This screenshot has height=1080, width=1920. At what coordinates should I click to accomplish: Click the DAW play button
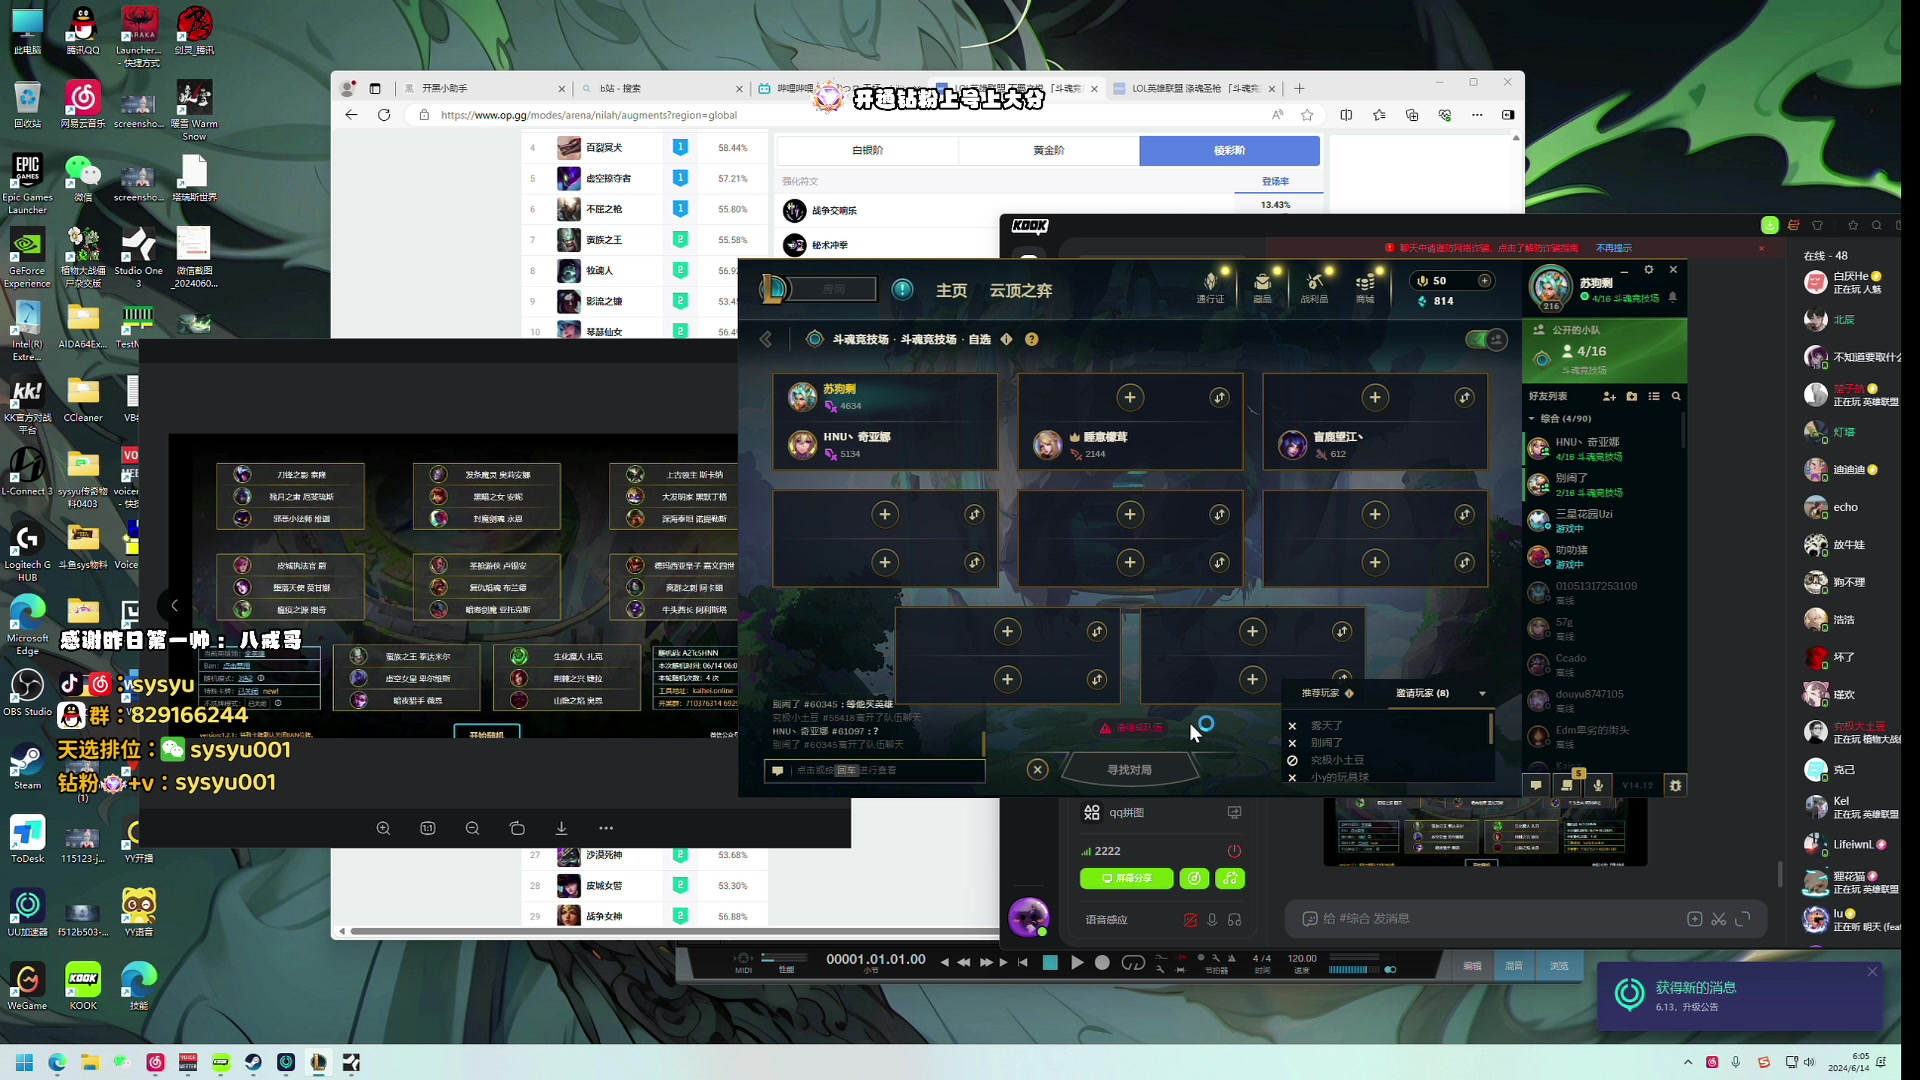click(x=1076, y=962)
